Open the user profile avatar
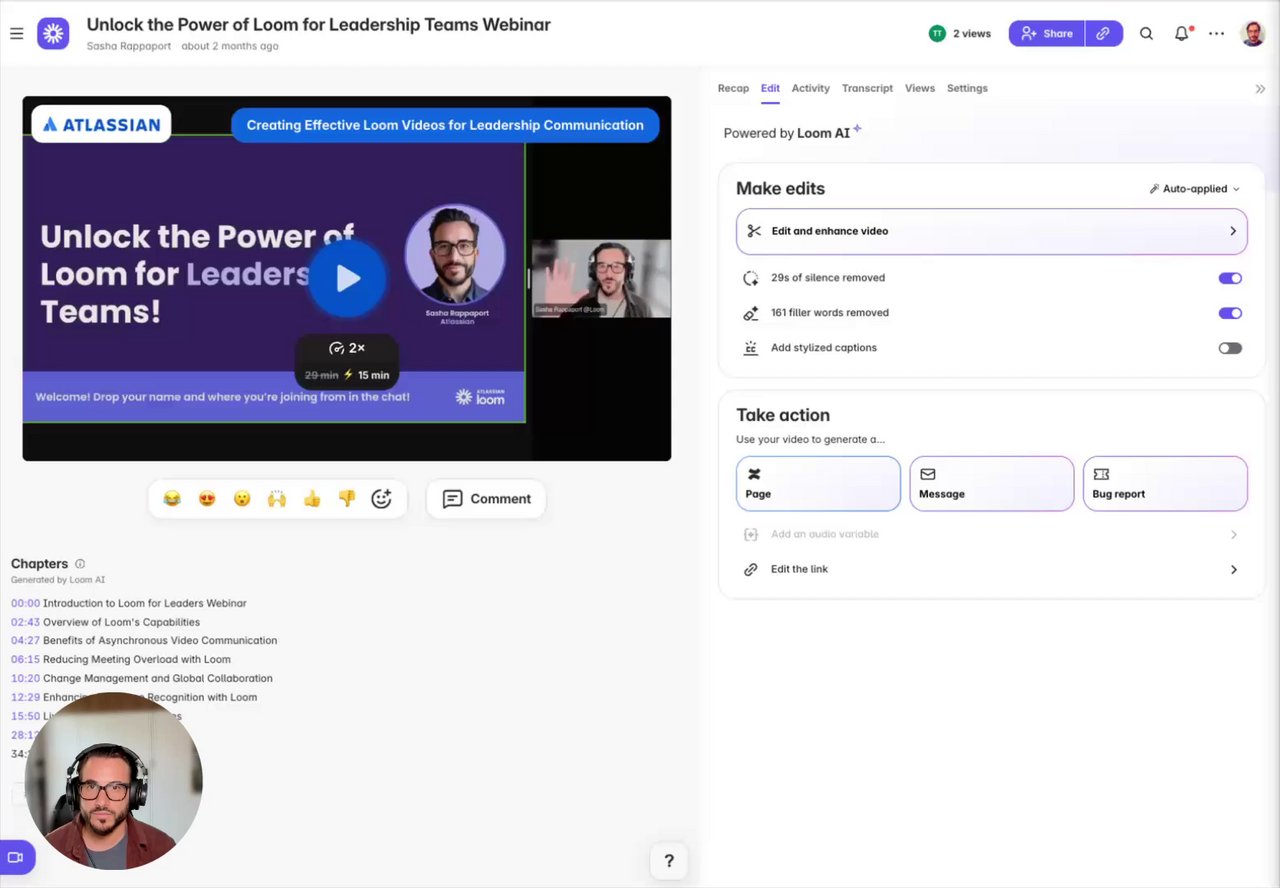Screen dimensions: 1280x888 coord(1253,33)
